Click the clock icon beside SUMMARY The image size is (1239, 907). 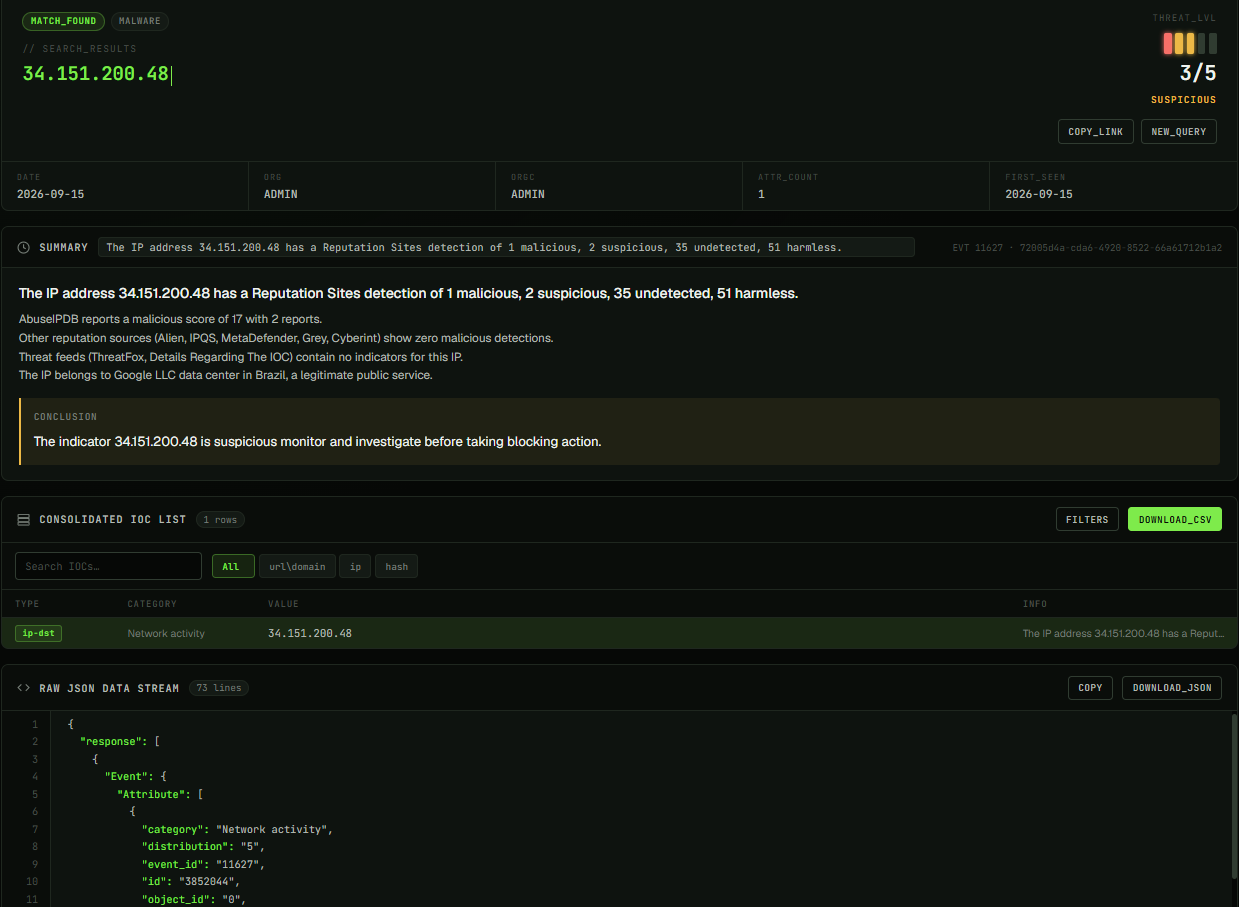(x=24, y=247)
